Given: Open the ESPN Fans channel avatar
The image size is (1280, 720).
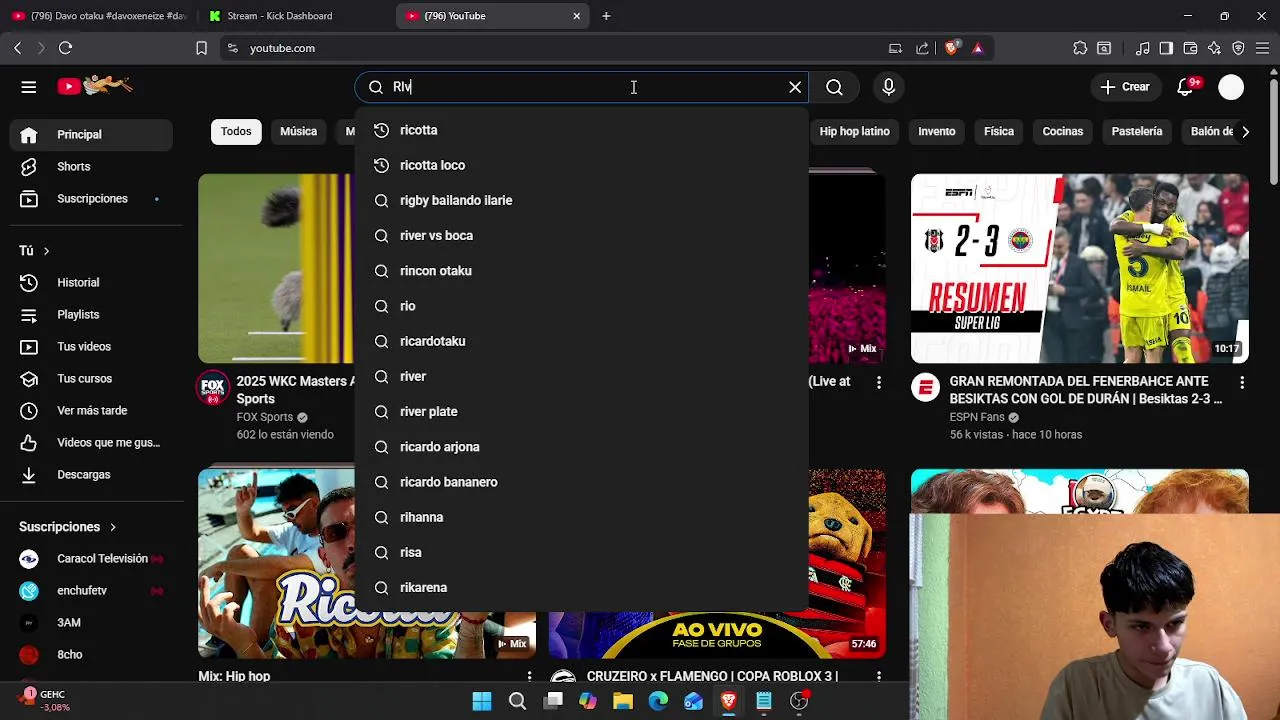Looking at the screenshot, I should [926, 388].
